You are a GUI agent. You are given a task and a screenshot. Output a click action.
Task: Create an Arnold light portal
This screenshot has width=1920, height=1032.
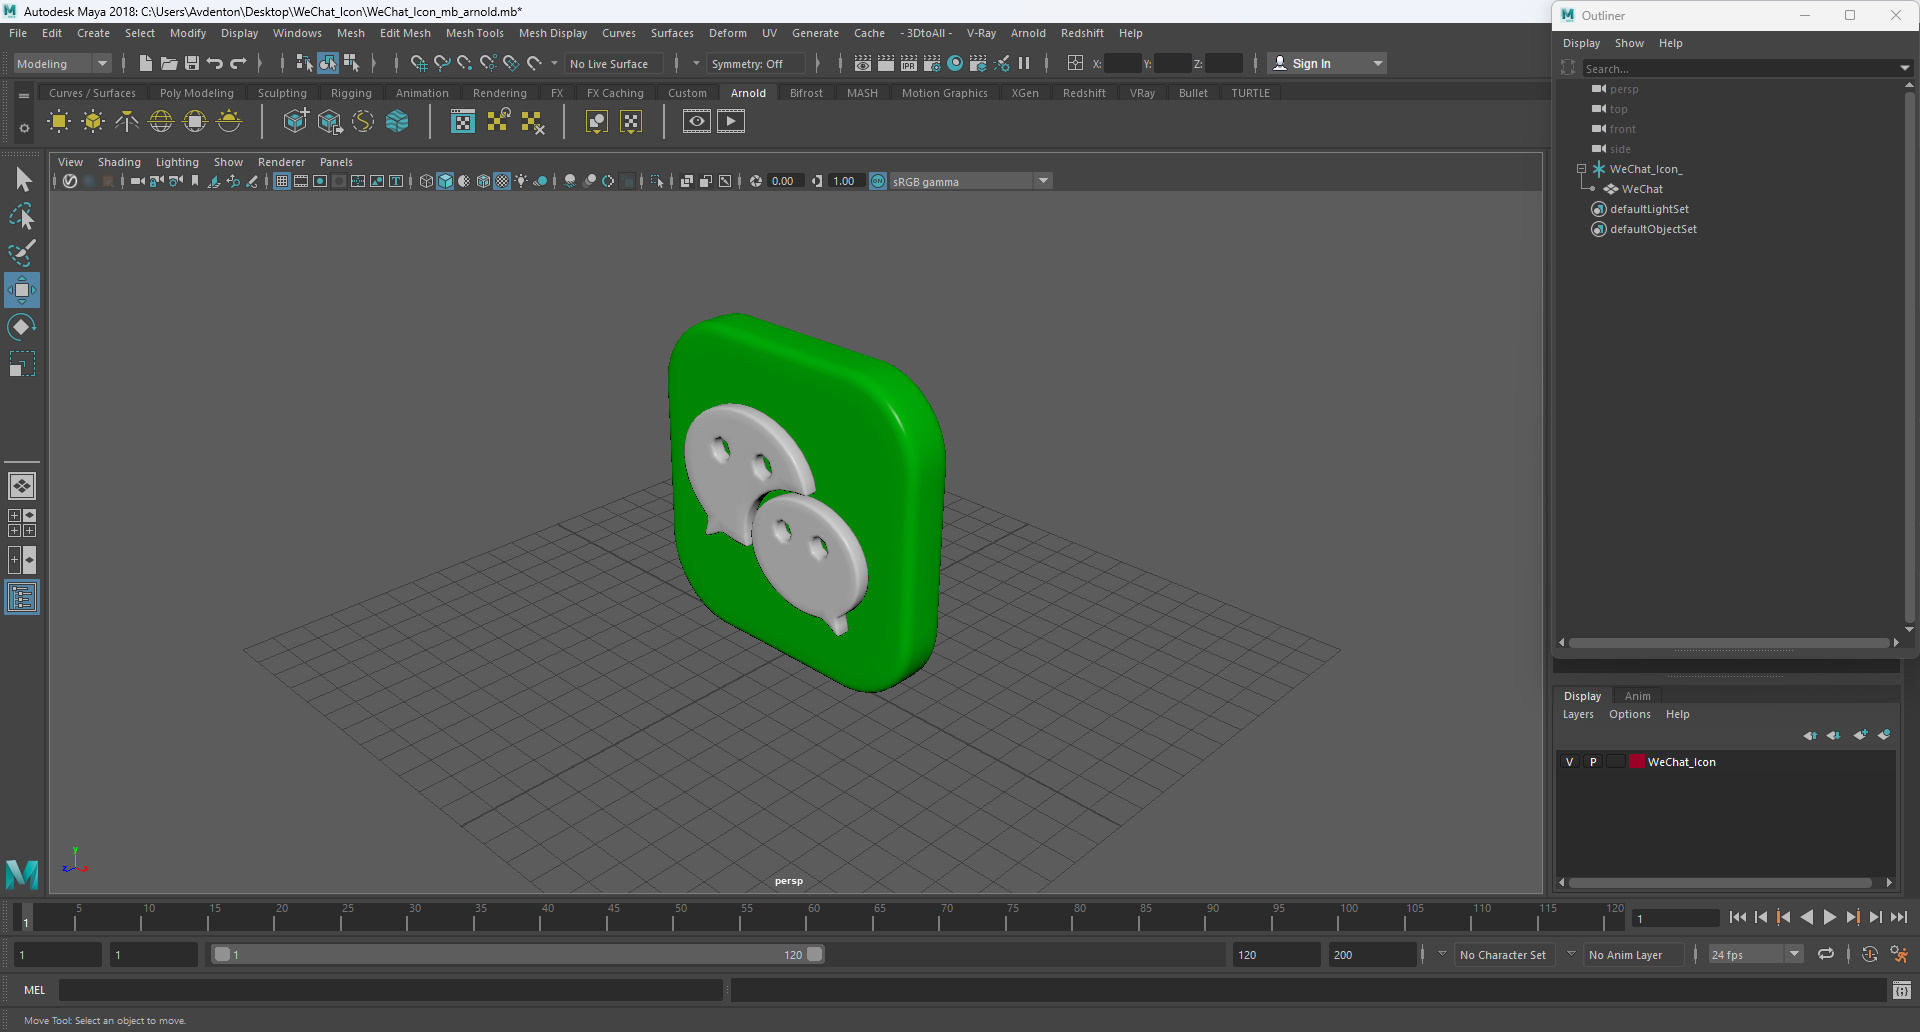pos(195,122)
